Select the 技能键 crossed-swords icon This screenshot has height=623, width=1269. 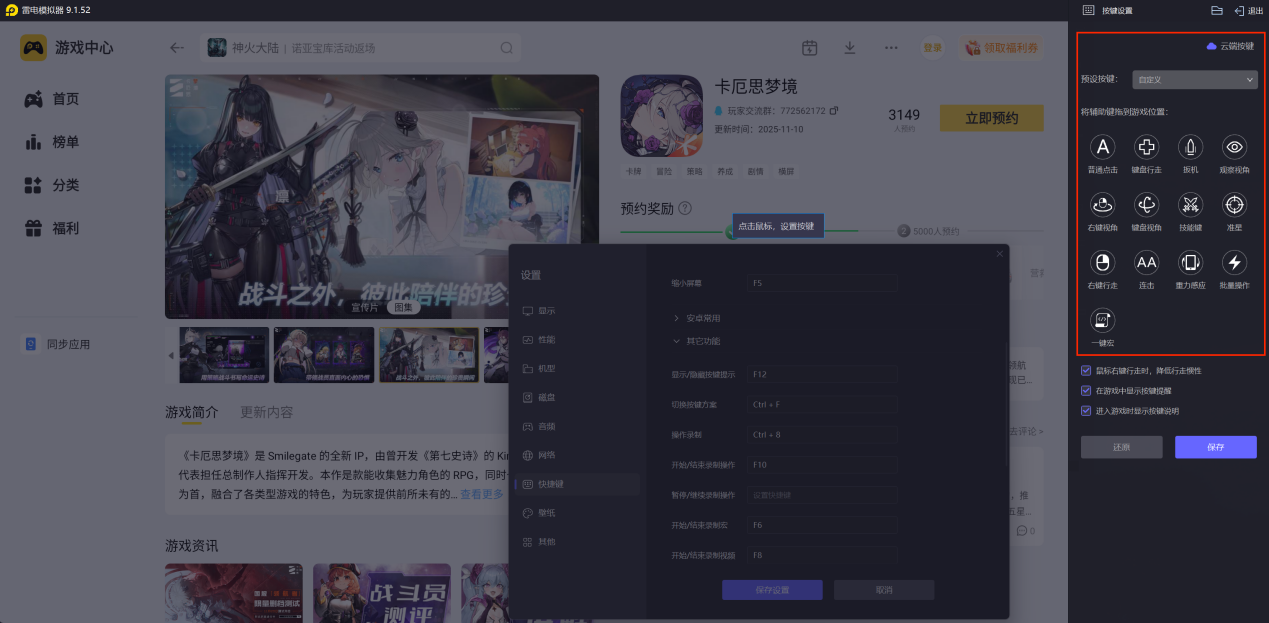tap(1190, 205)
